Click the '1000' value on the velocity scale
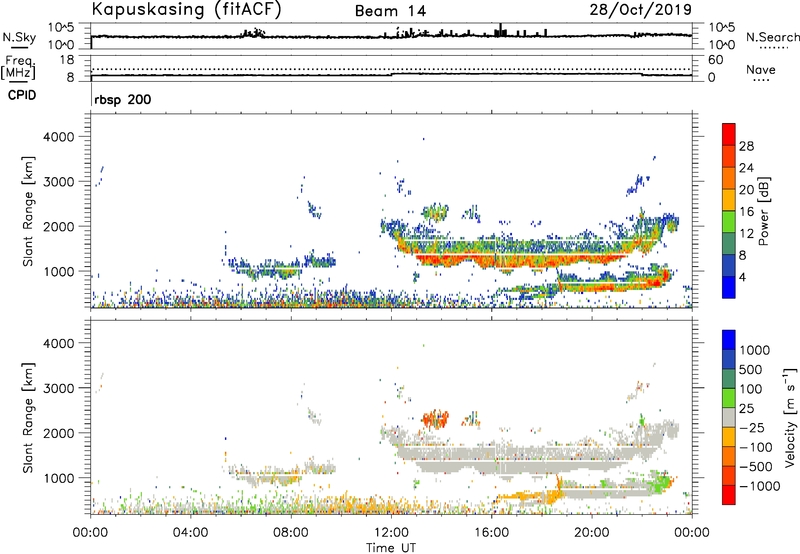Viewport: 800px width, 554px height. point(755,350)
